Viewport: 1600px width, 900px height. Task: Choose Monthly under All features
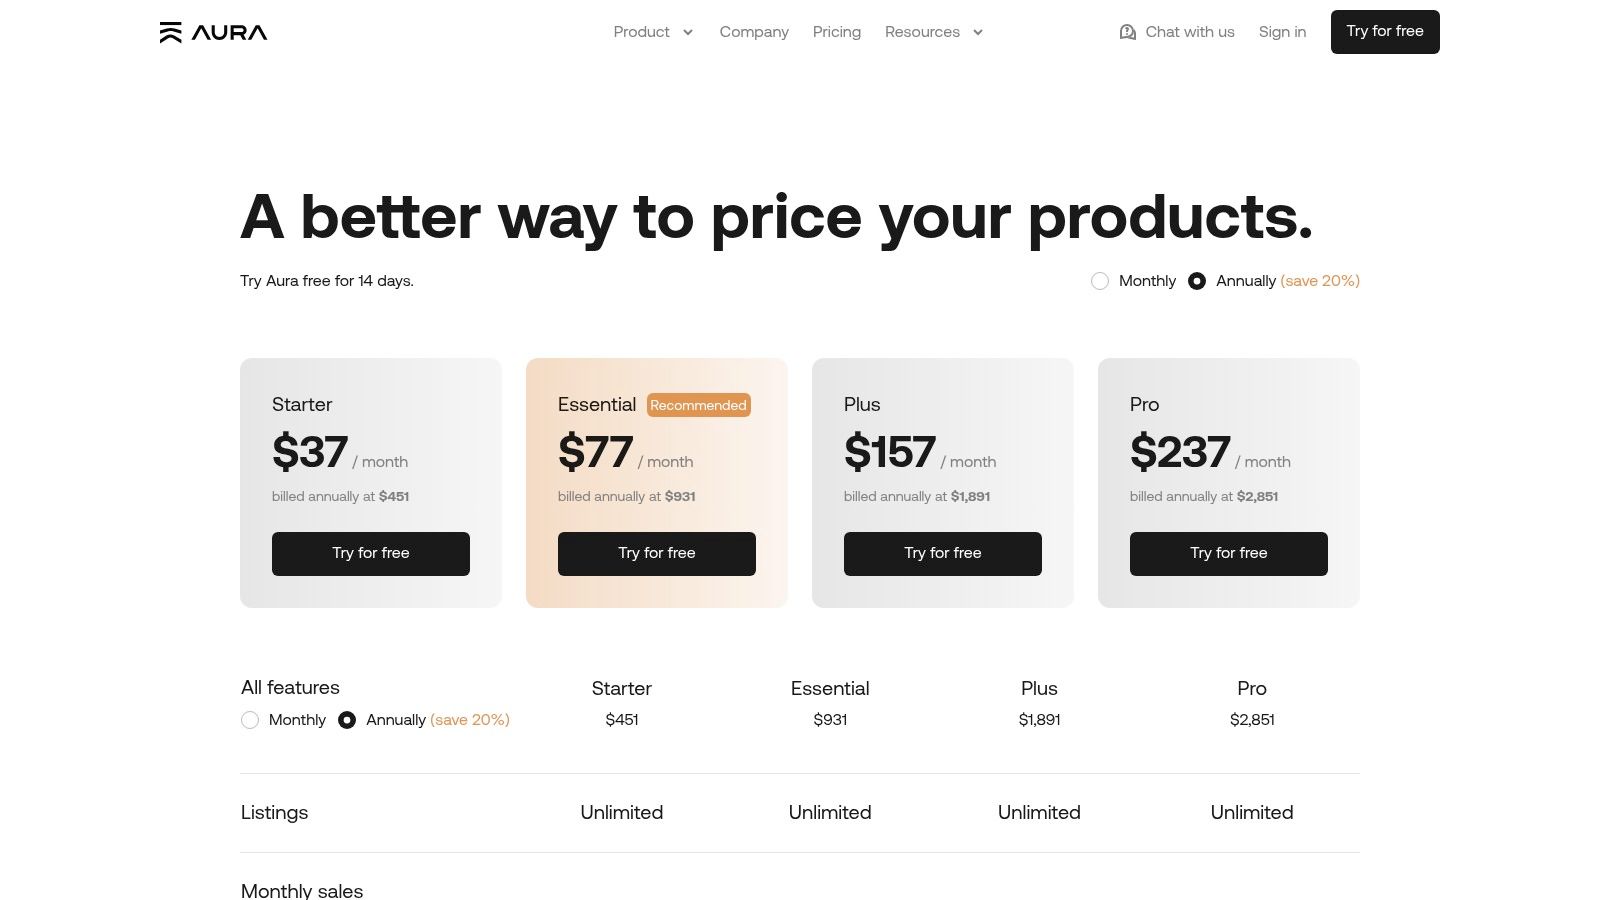tap(250, 720)
